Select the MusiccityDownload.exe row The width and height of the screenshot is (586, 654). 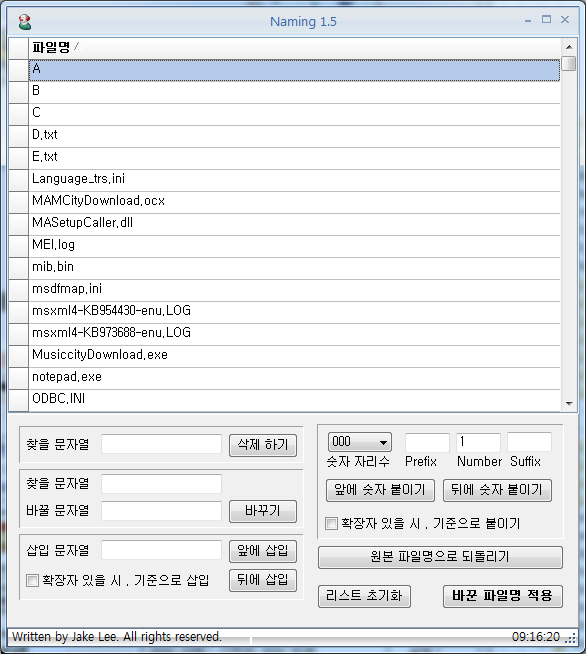[294, 355]
